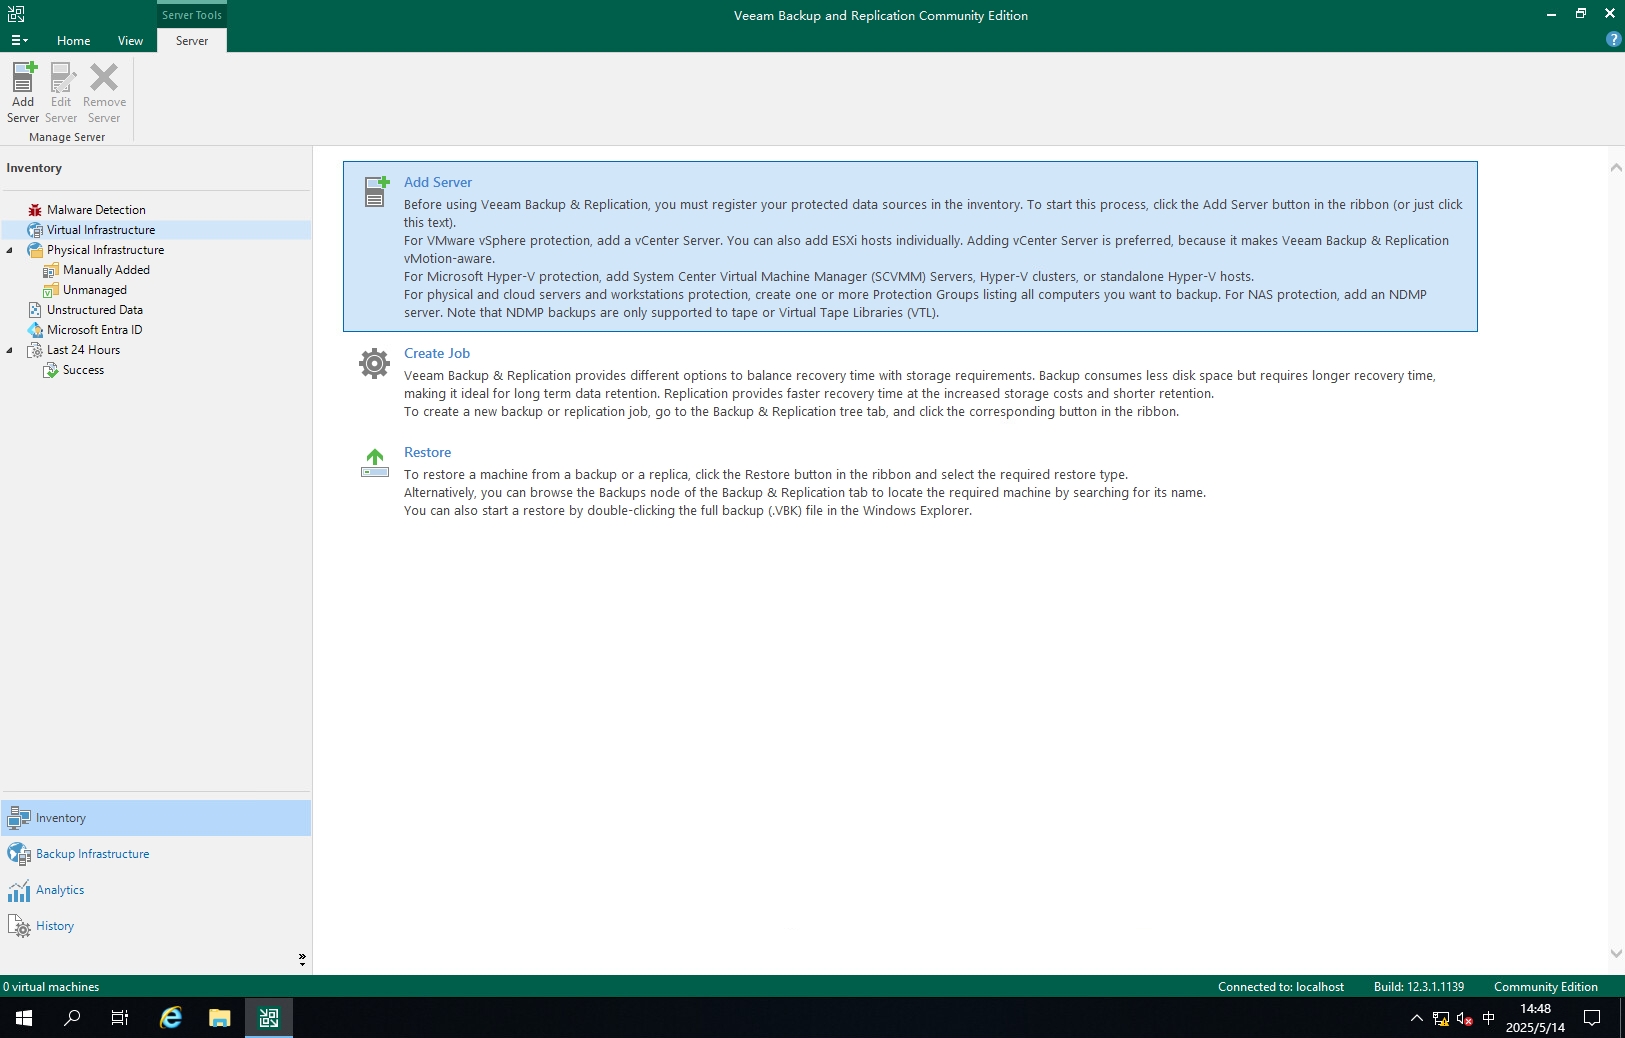Screen dimensions: 1625x1038
Task: Open the Analytics view
Action: [x=60, y=890]
